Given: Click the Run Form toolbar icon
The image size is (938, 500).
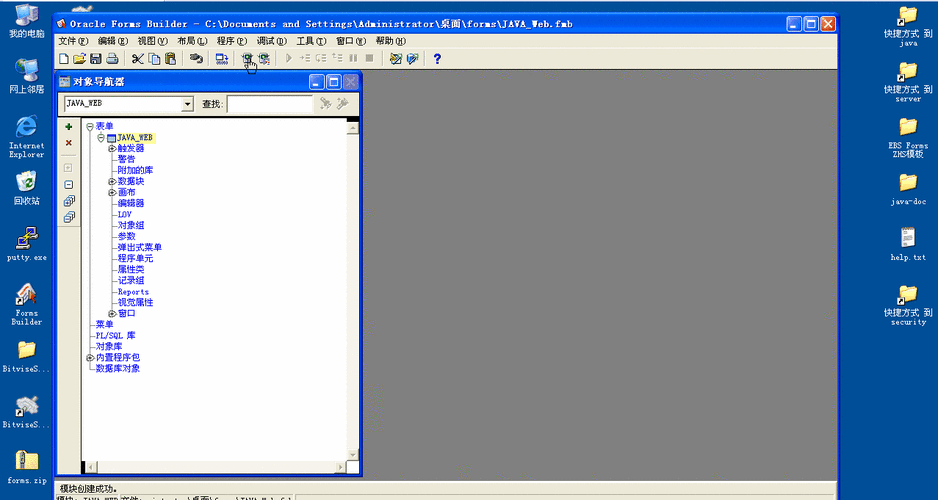Looking at the screenshot, I should coord(247,59).
